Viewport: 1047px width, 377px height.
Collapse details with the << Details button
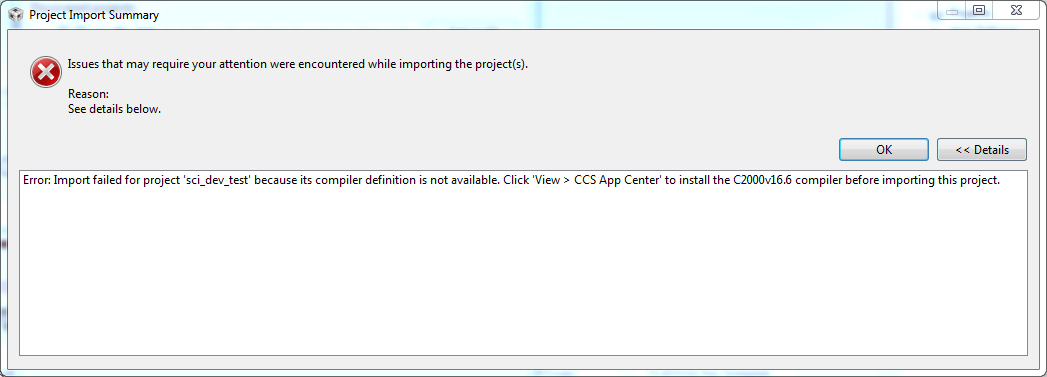pos(982,149)
